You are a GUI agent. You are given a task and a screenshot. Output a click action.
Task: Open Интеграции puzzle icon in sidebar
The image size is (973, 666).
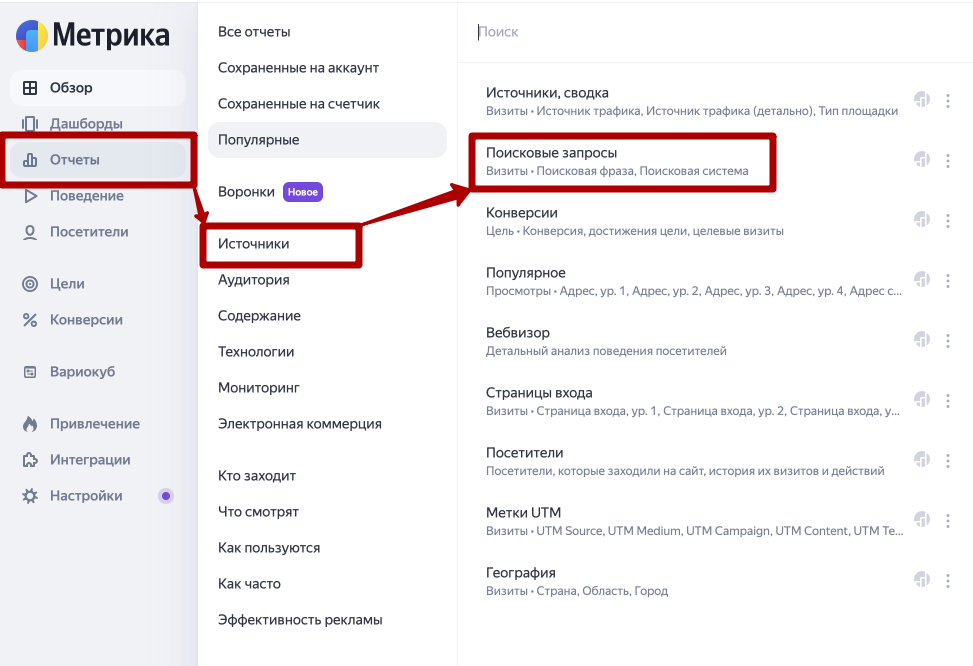tap(30, 460)
